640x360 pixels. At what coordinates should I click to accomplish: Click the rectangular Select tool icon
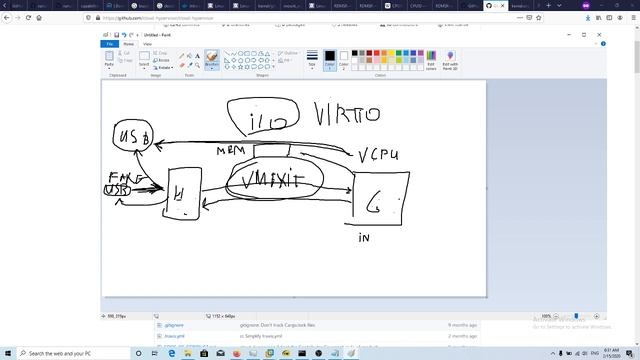(144, 56)
